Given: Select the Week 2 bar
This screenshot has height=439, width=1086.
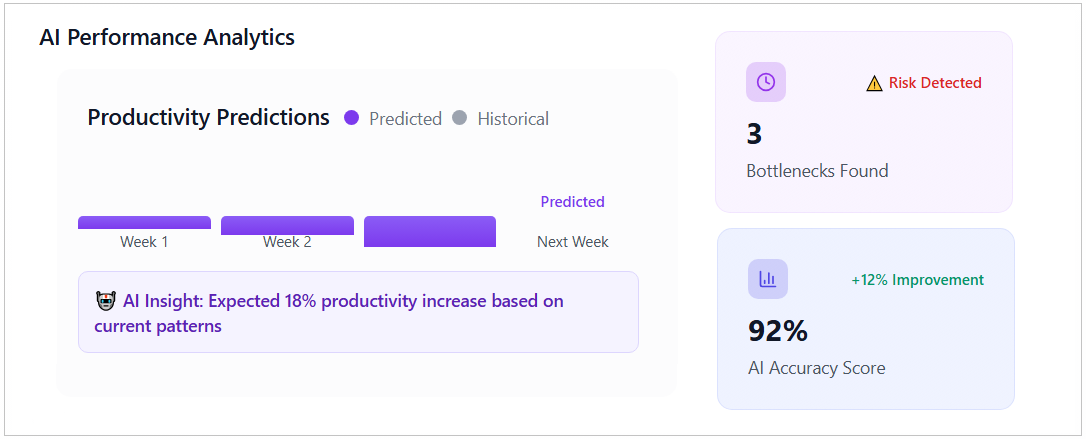Looking at the screenshot, I should pyautogui.click(x=287, y=225).
